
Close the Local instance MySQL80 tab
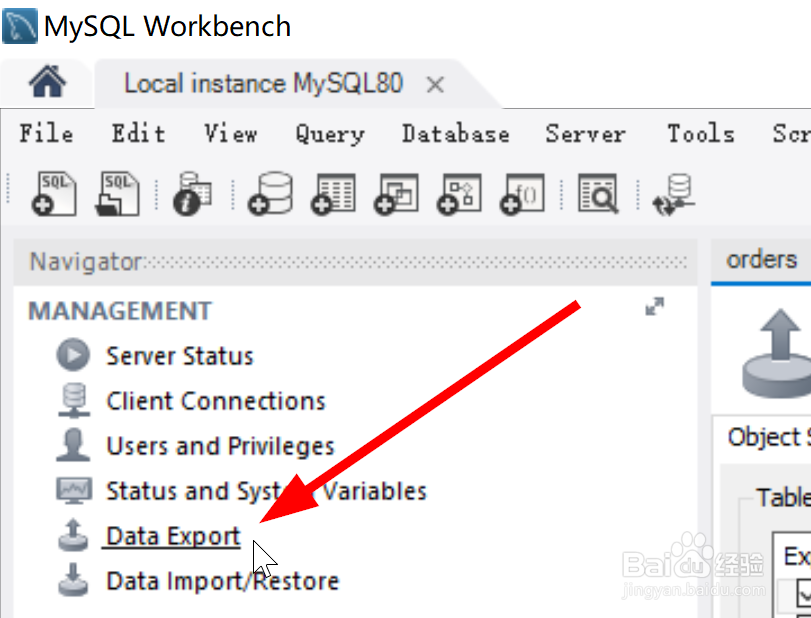(435, 84)
